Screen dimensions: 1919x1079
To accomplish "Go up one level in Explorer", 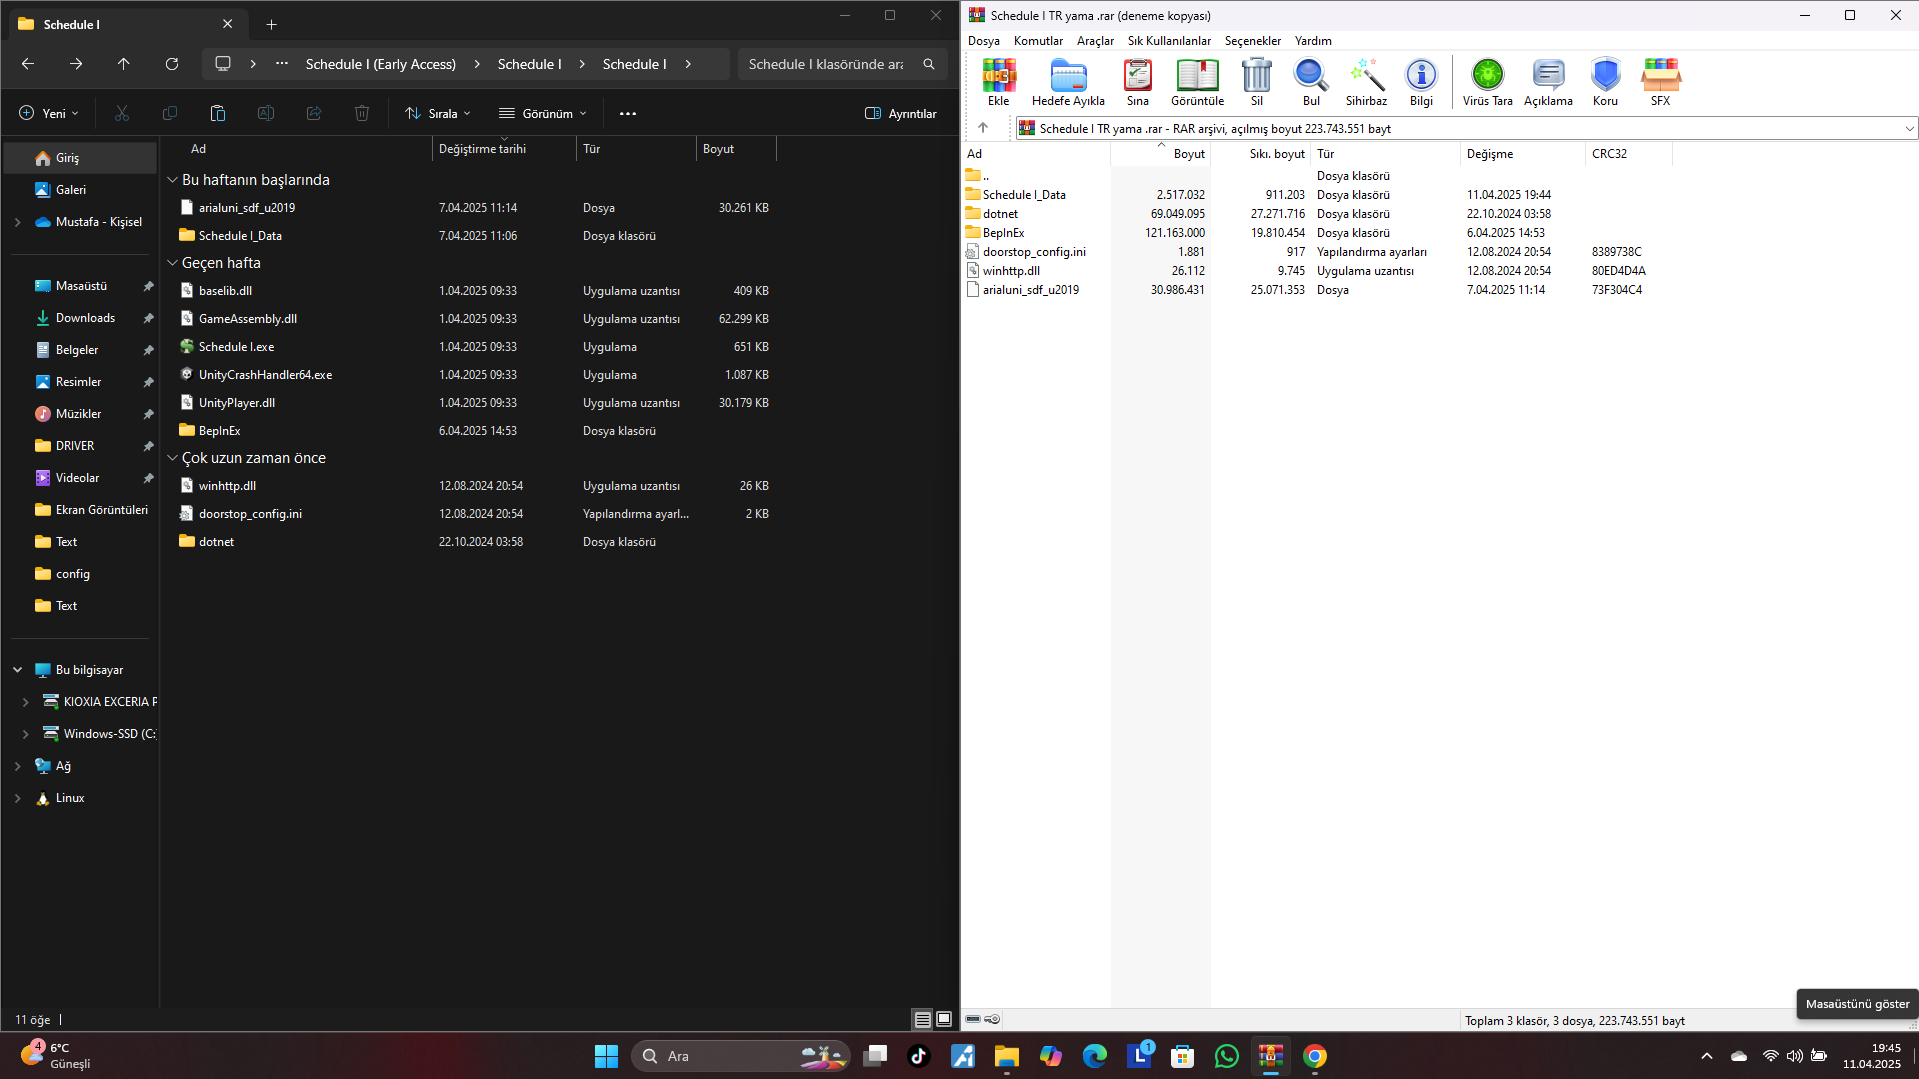I will pos(124,64).
